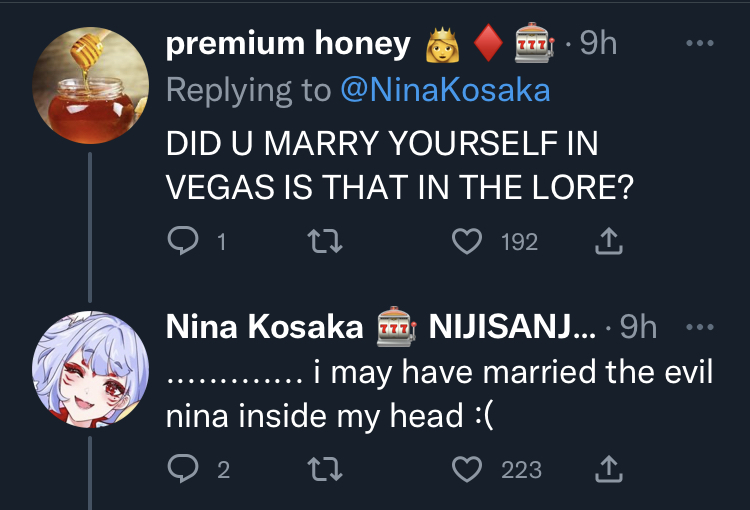Open Nina Kosaka's profile name
Image resolution: width=750 pixels, height=510 pixels.
click(264, 326)
